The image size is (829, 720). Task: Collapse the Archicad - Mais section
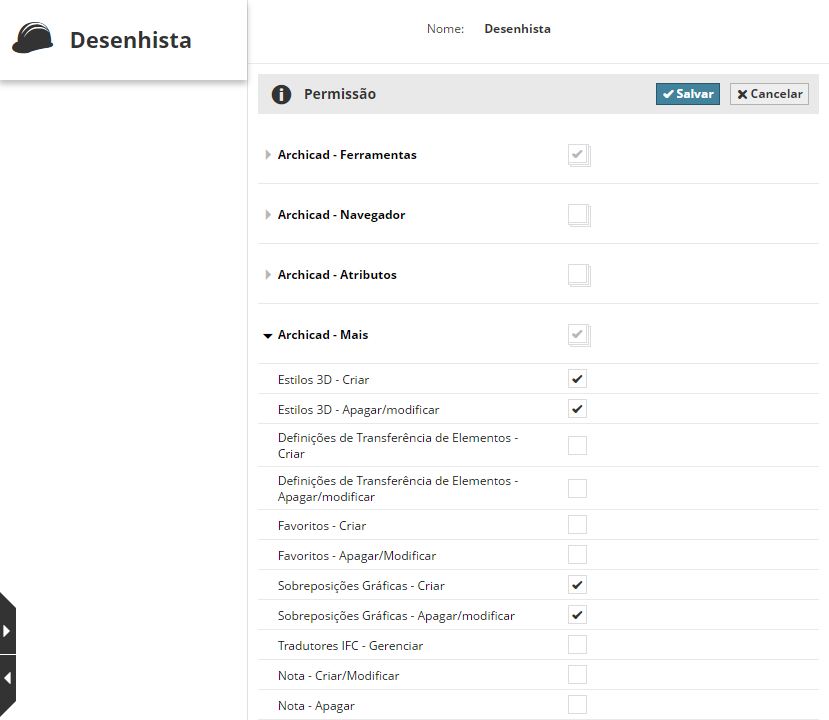(x=268, y=336)
